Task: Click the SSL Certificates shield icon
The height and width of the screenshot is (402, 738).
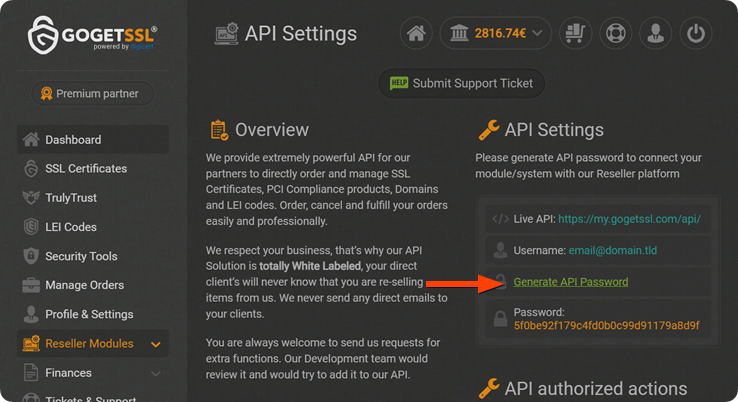Action: pos(31,169)
